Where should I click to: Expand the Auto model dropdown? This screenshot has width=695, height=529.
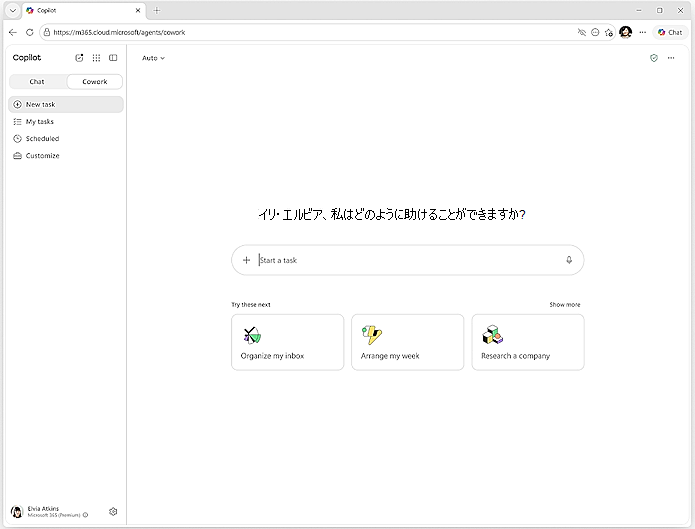(153, 58)
